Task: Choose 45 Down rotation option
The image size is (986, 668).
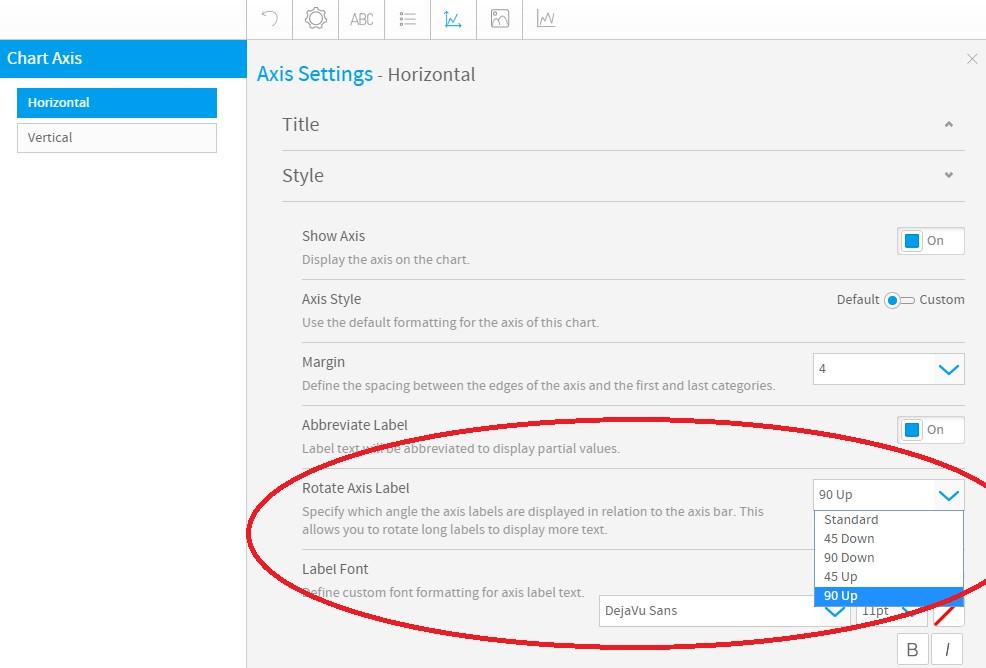Action: pyautogui.click(x=889, y=538)
